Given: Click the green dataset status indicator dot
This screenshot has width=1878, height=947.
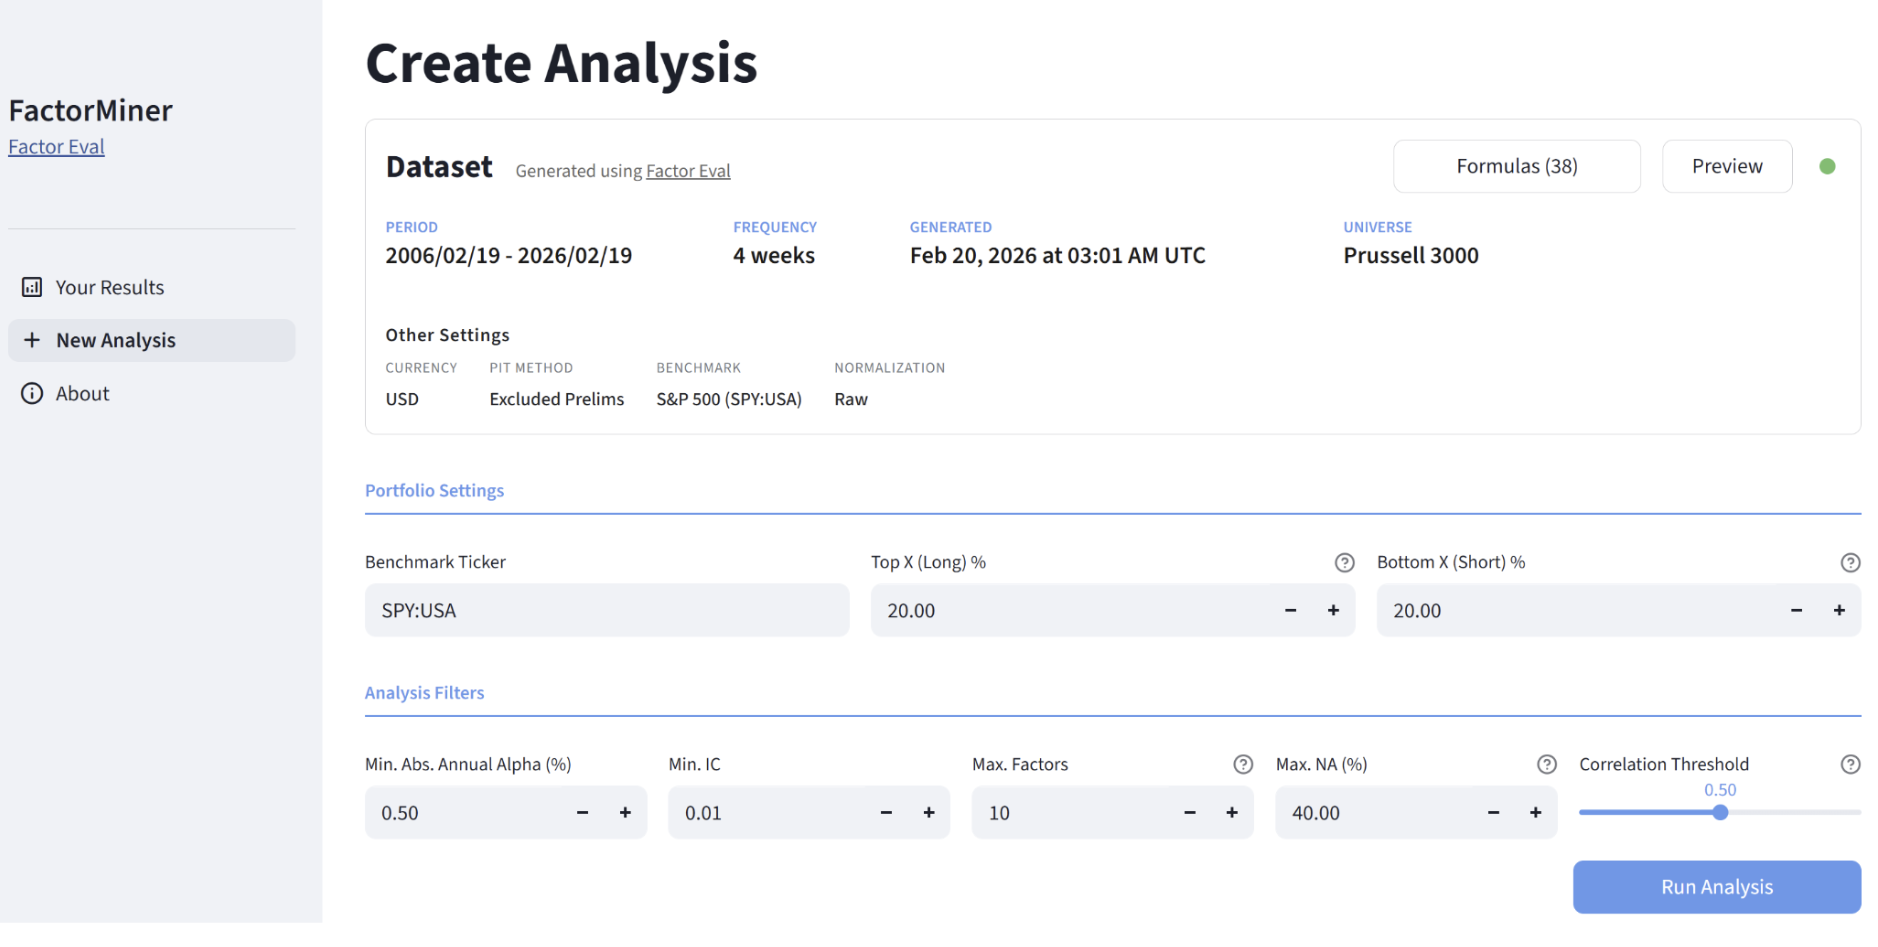Looking at the screenshot, I should point(1827,167).
